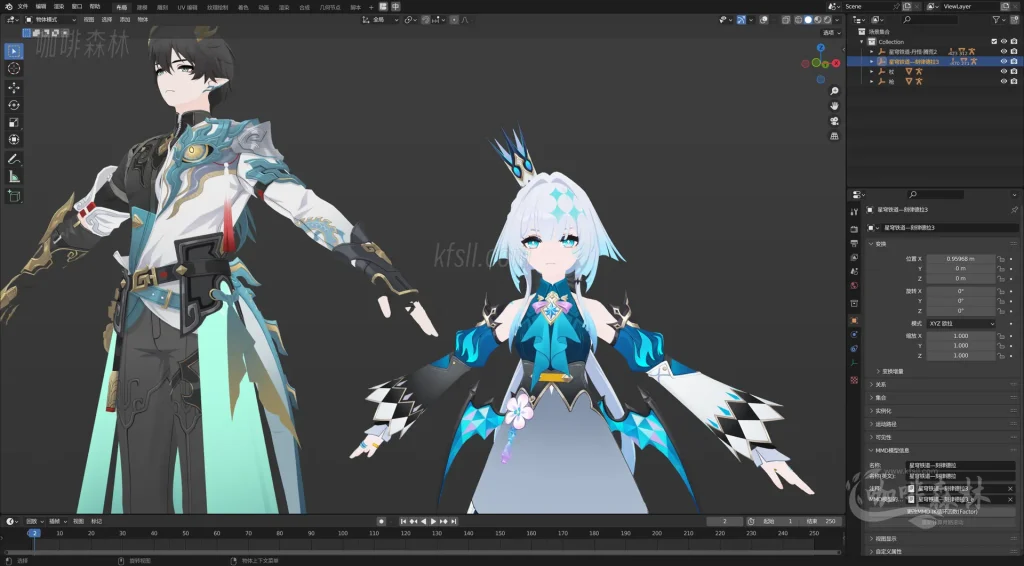Open the Tool properties tab
Viewport: 1024px width, 566px height.
point(854,212)
